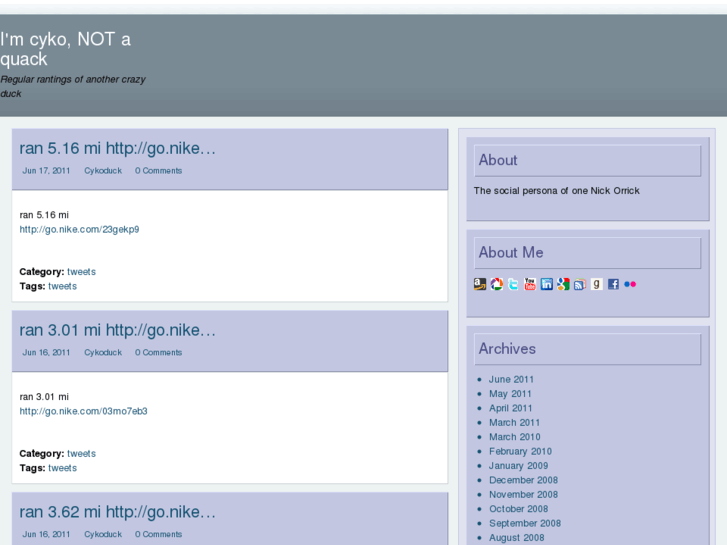Click the body text 'ran 3.01 mi'

tap(44, 397)
